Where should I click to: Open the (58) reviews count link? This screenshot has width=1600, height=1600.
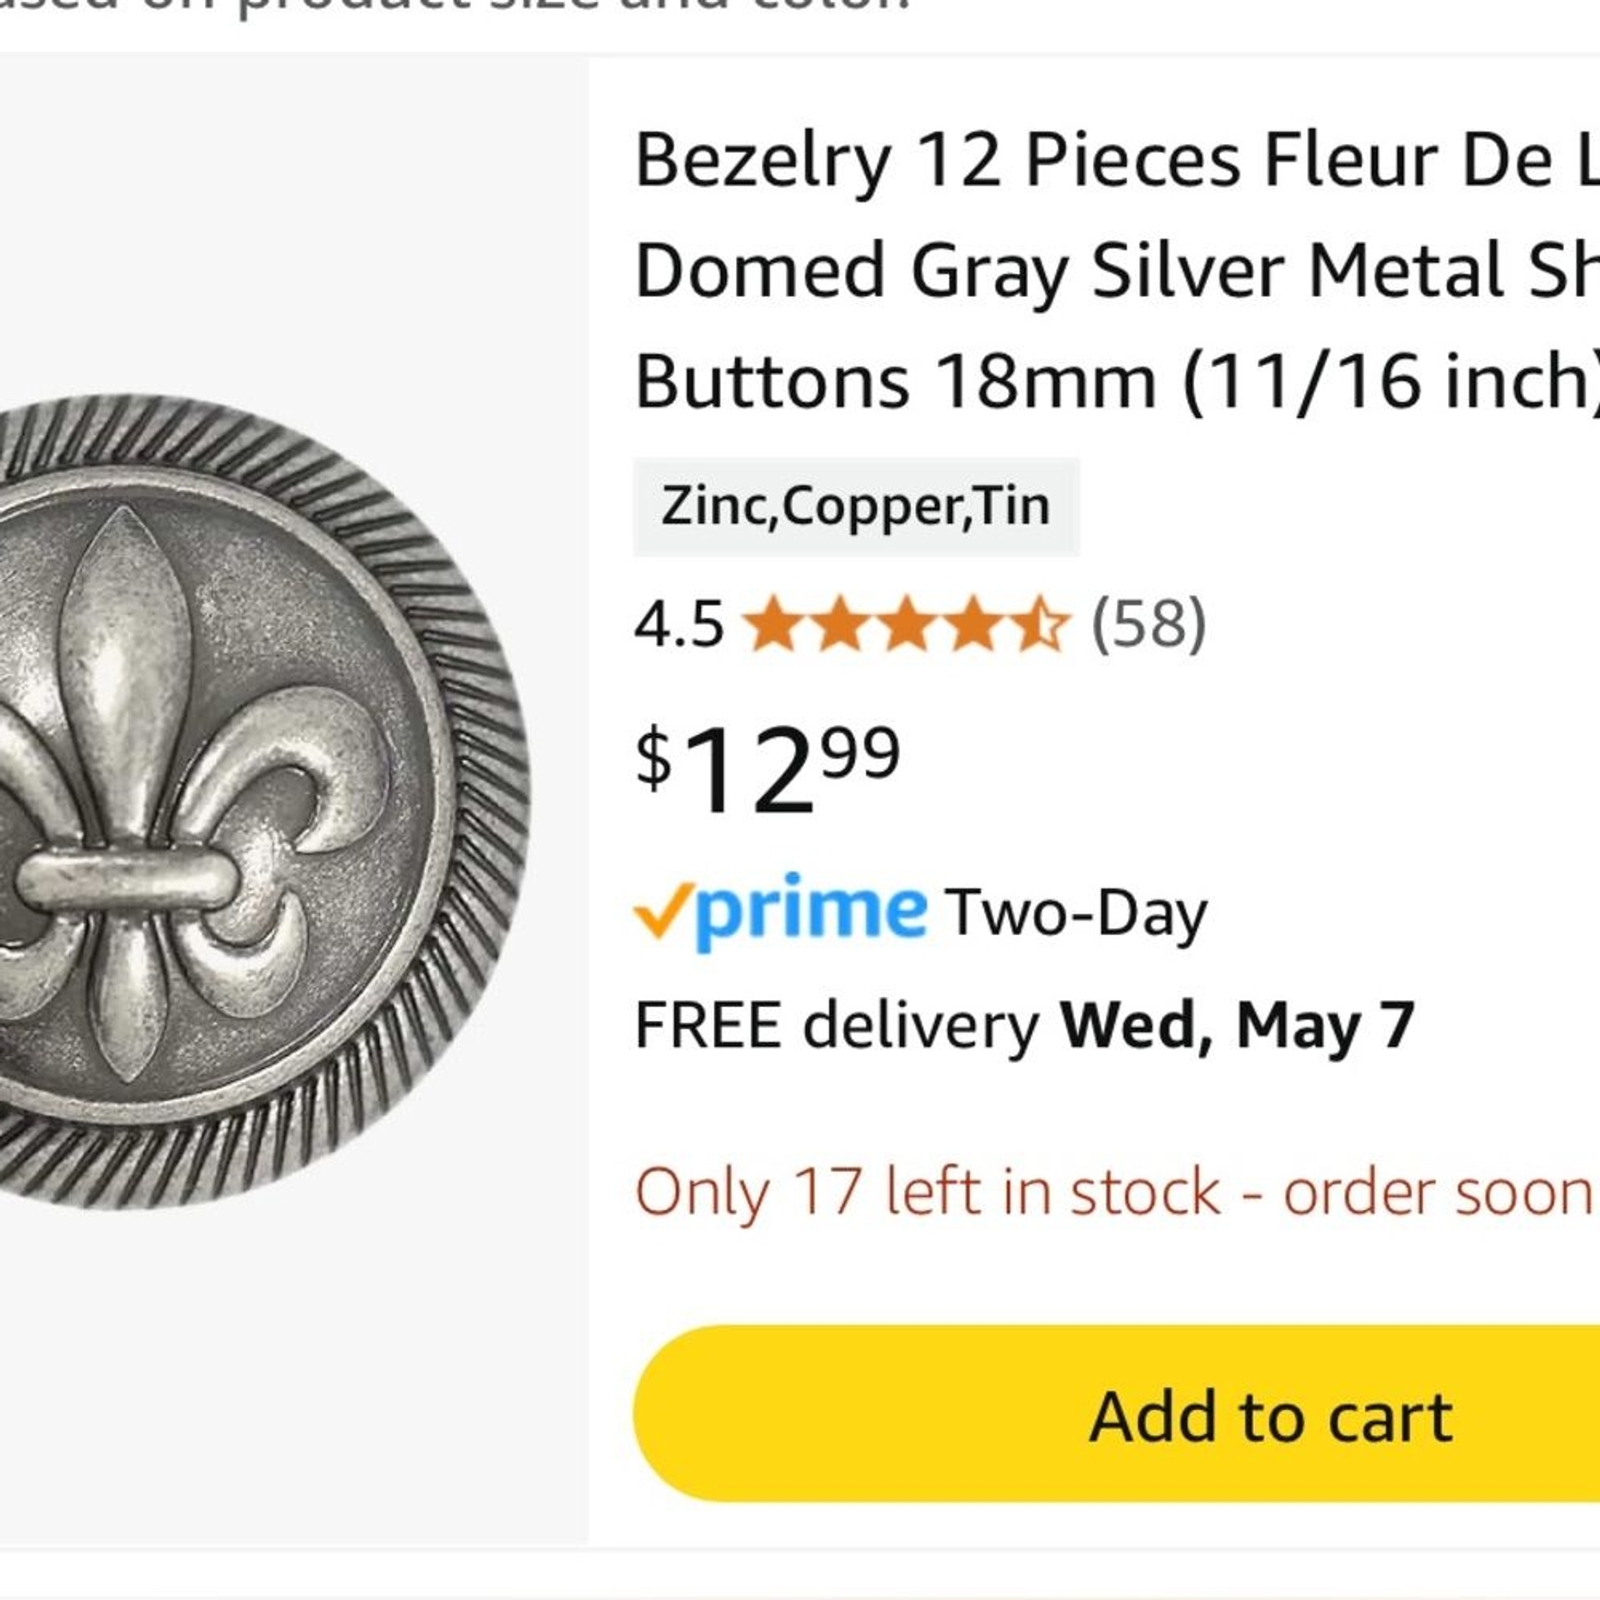pos(1148,625)
